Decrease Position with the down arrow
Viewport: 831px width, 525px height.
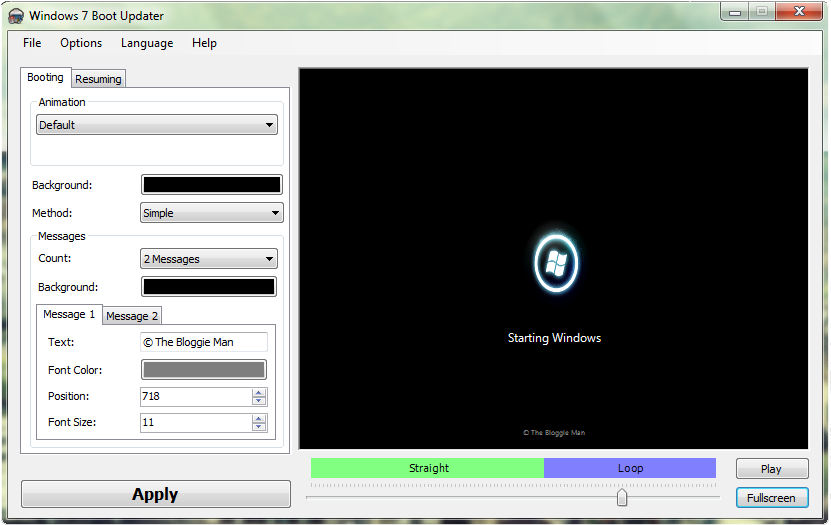(x=259, y=401)
